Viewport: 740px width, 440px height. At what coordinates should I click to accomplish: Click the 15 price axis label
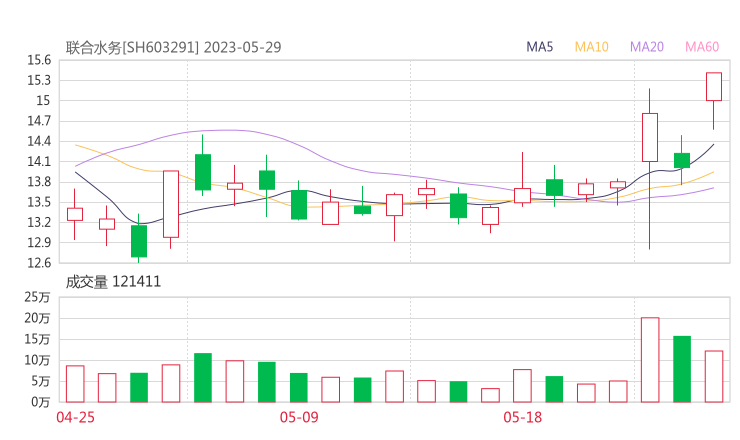click(43, 101)
